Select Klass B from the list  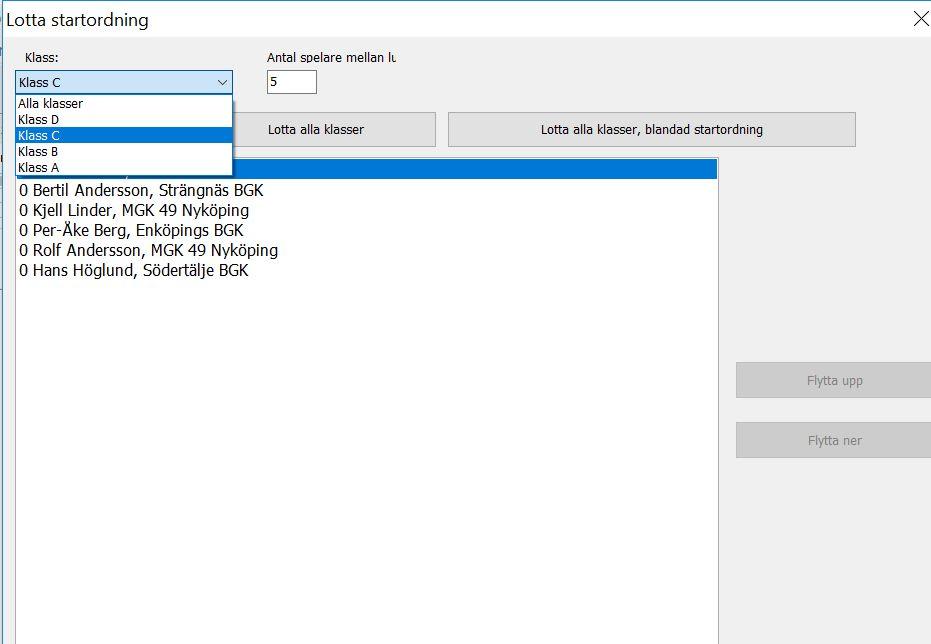(124, 151)
